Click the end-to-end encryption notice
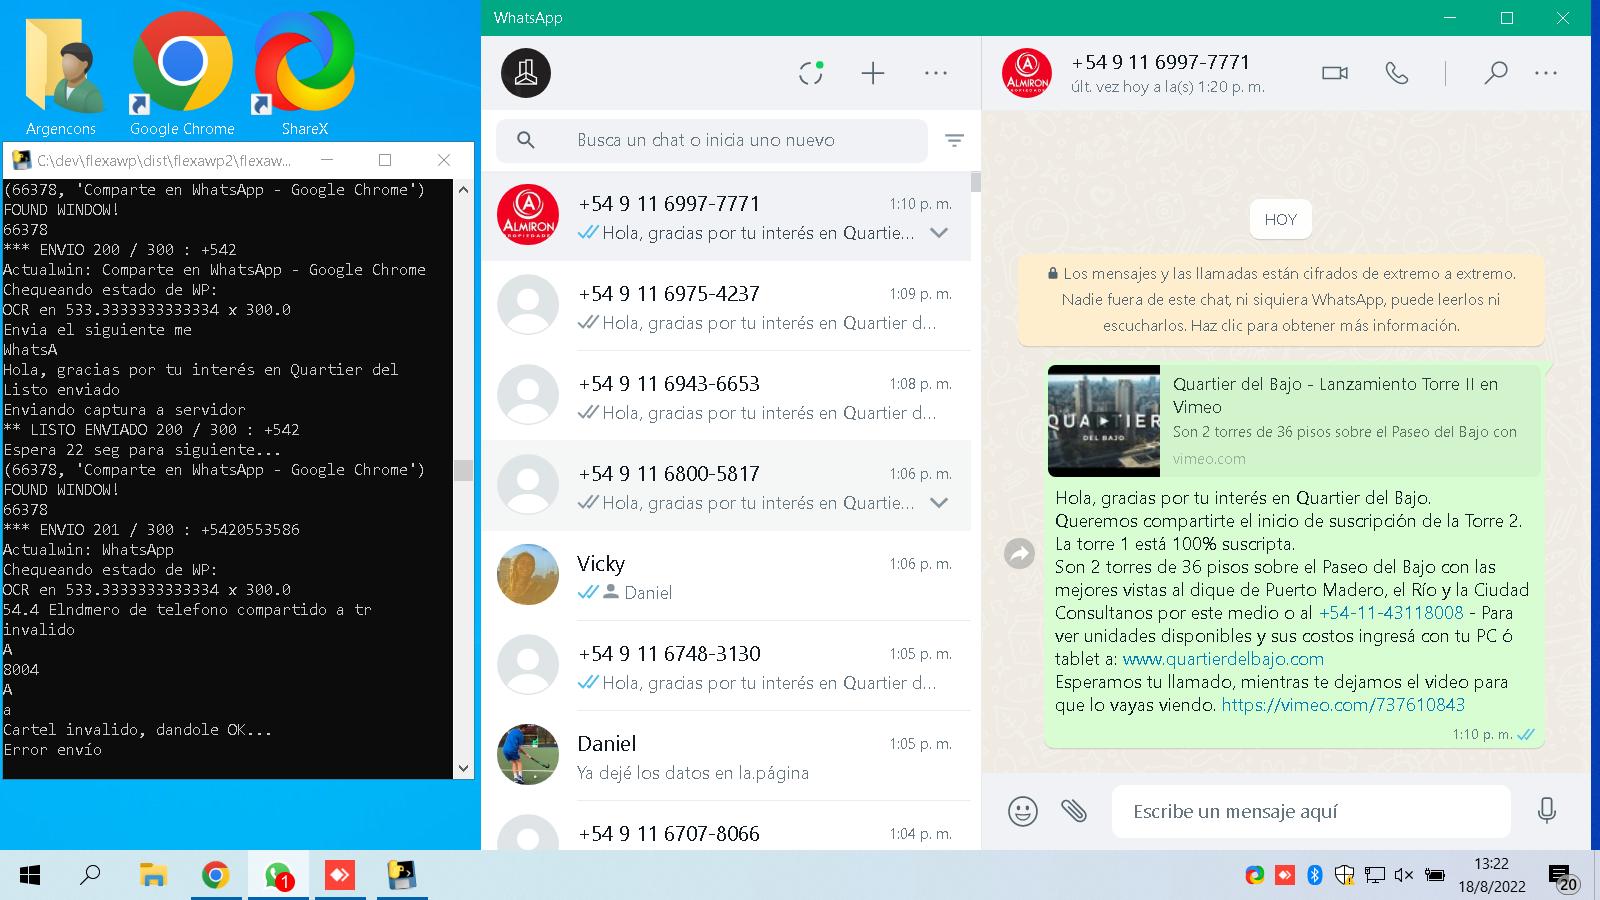The width and height of the screenshot is (1600, 900). [x=1281, y=299]
